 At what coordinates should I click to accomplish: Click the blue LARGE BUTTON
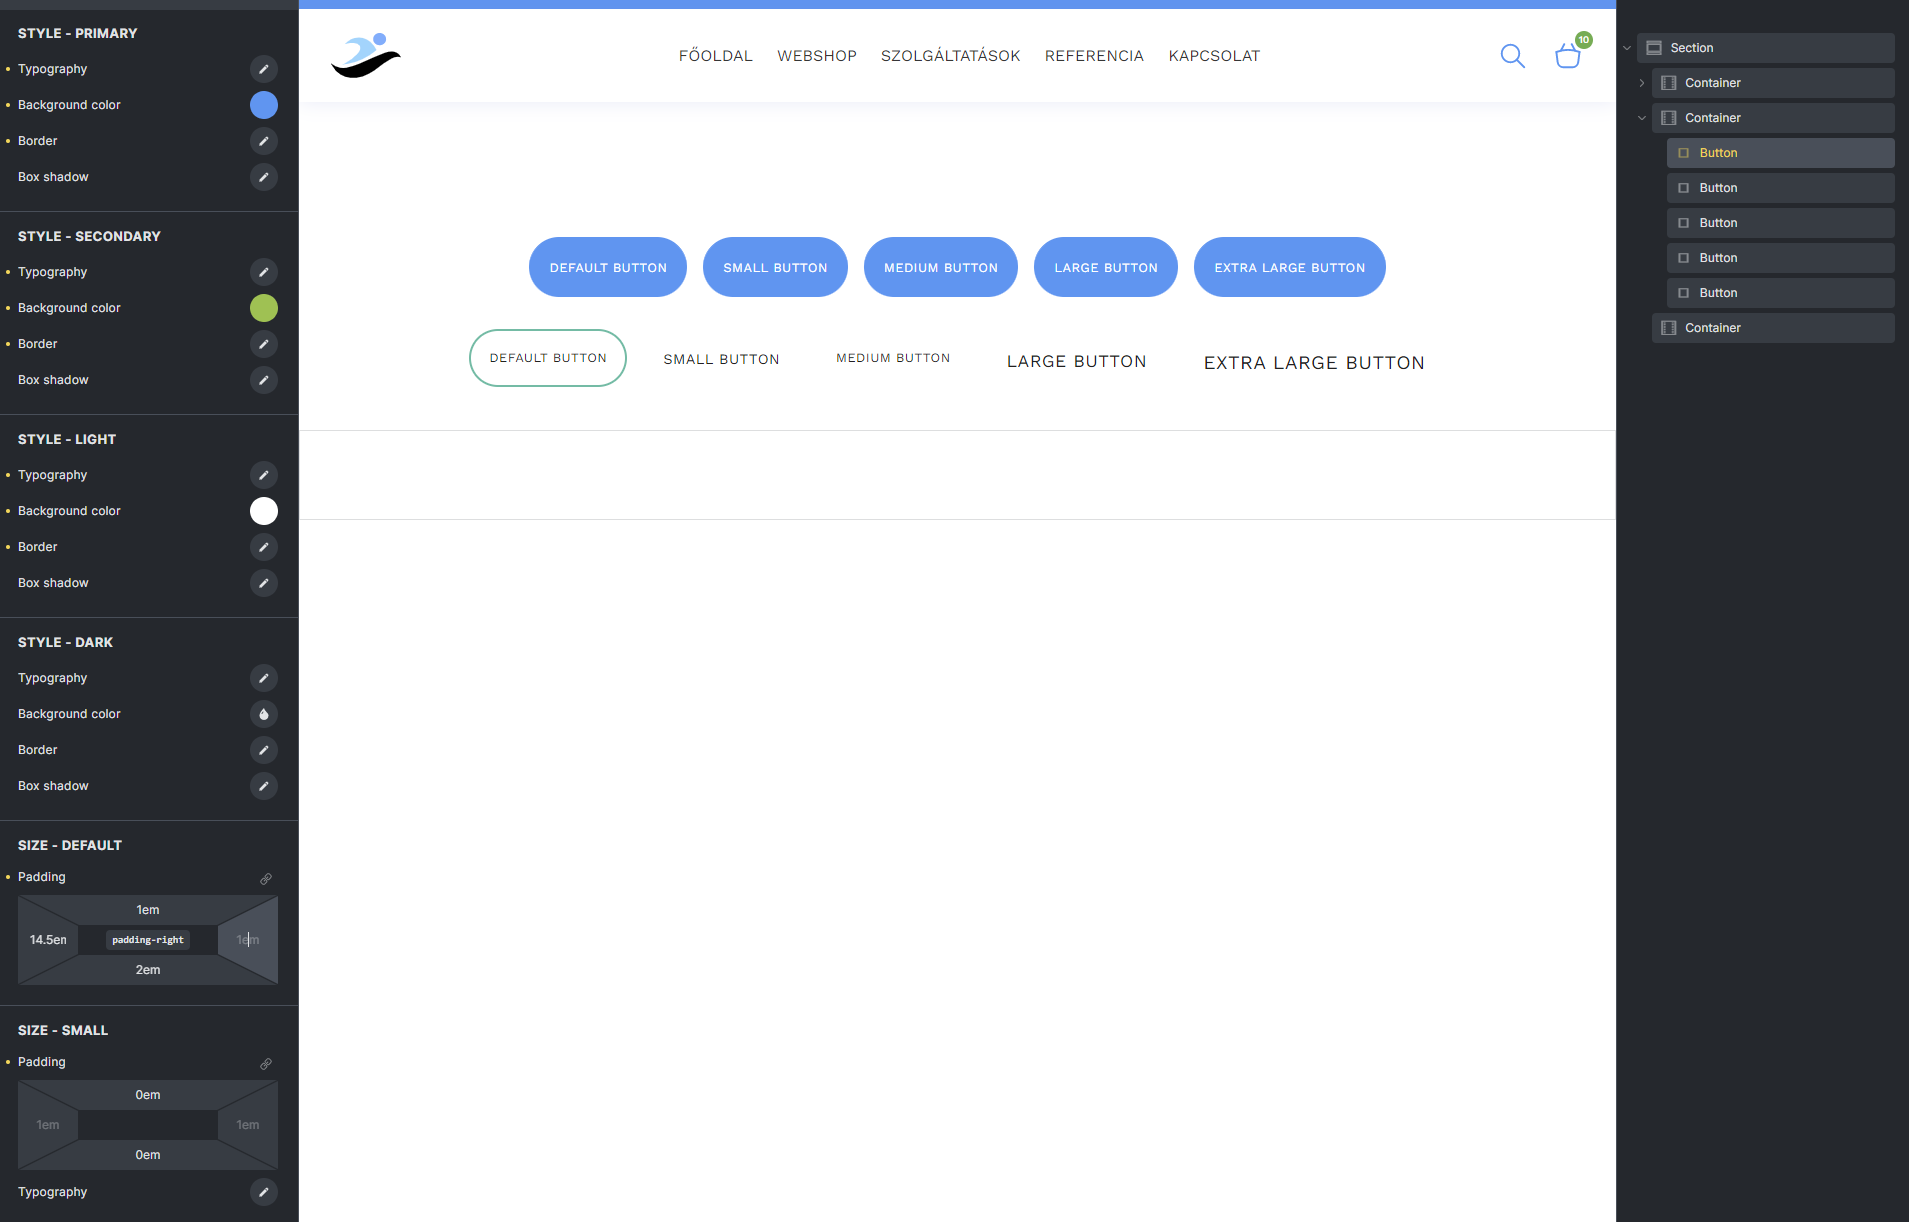pos(1106,267)
